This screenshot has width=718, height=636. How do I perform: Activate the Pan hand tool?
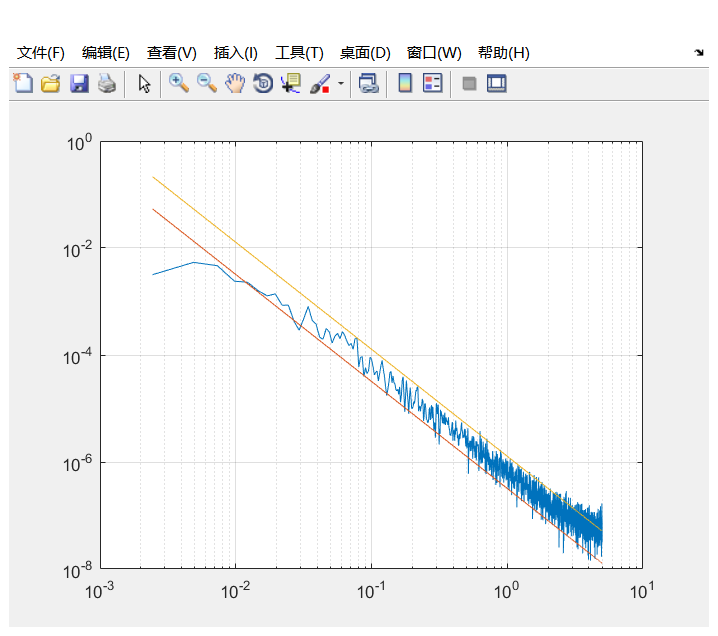(235, 84)
